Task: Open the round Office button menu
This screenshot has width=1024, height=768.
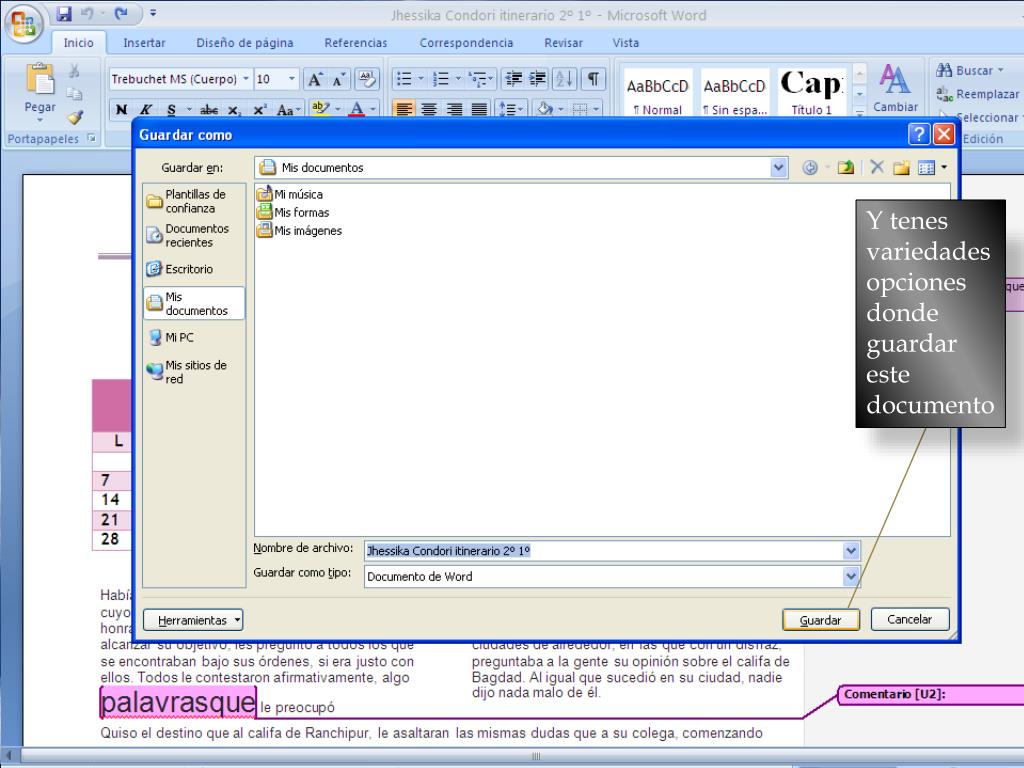Action: [x=24, y=24]
